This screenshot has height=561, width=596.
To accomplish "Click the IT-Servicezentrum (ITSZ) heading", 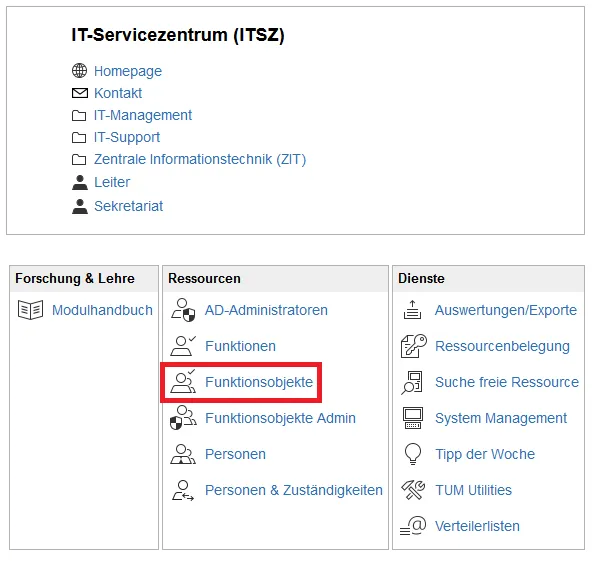I will click(178, 35).
